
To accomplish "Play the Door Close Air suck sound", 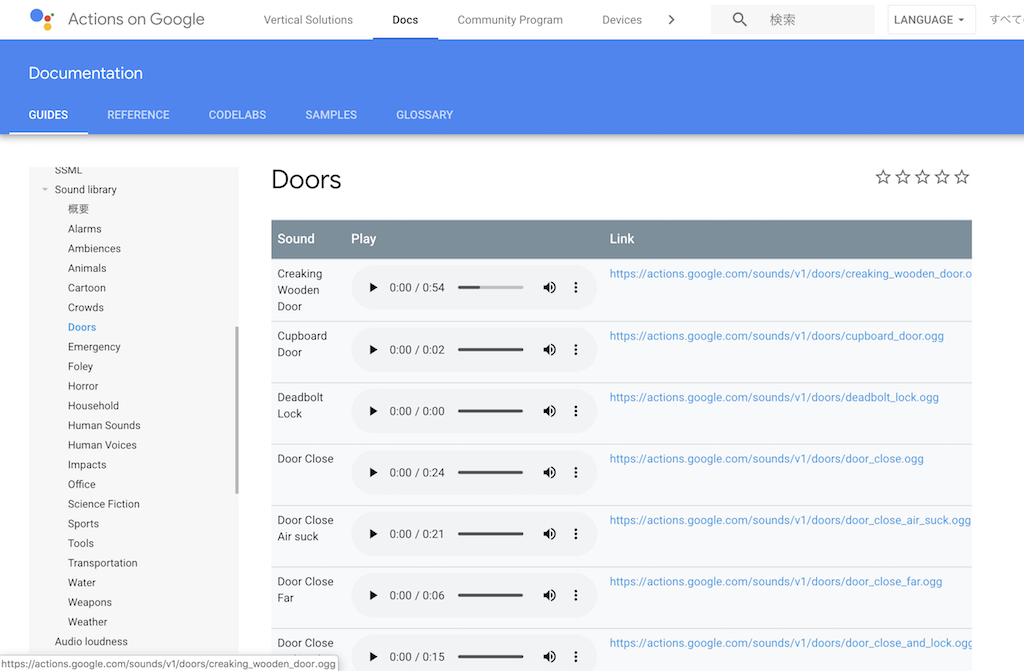I will [x=373, y=534].
